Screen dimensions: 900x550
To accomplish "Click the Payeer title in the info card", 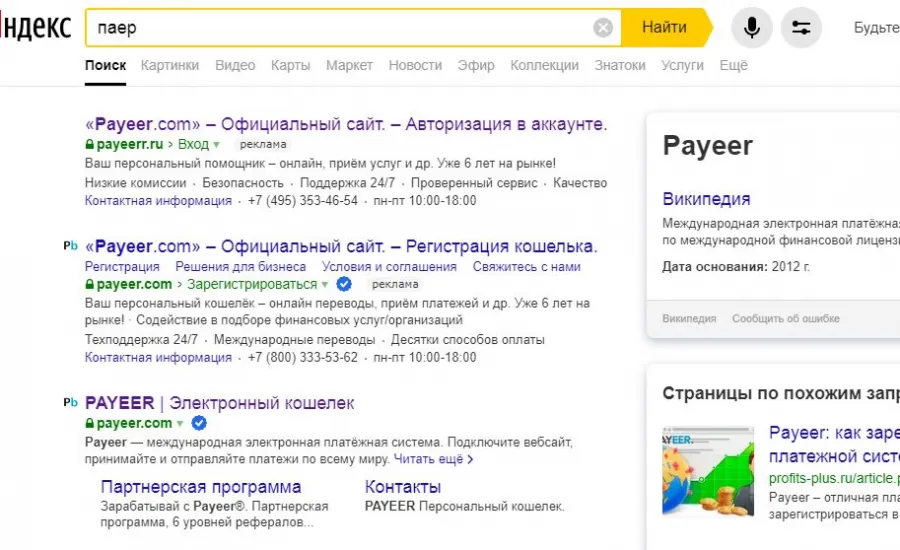I will coord(707,146).
